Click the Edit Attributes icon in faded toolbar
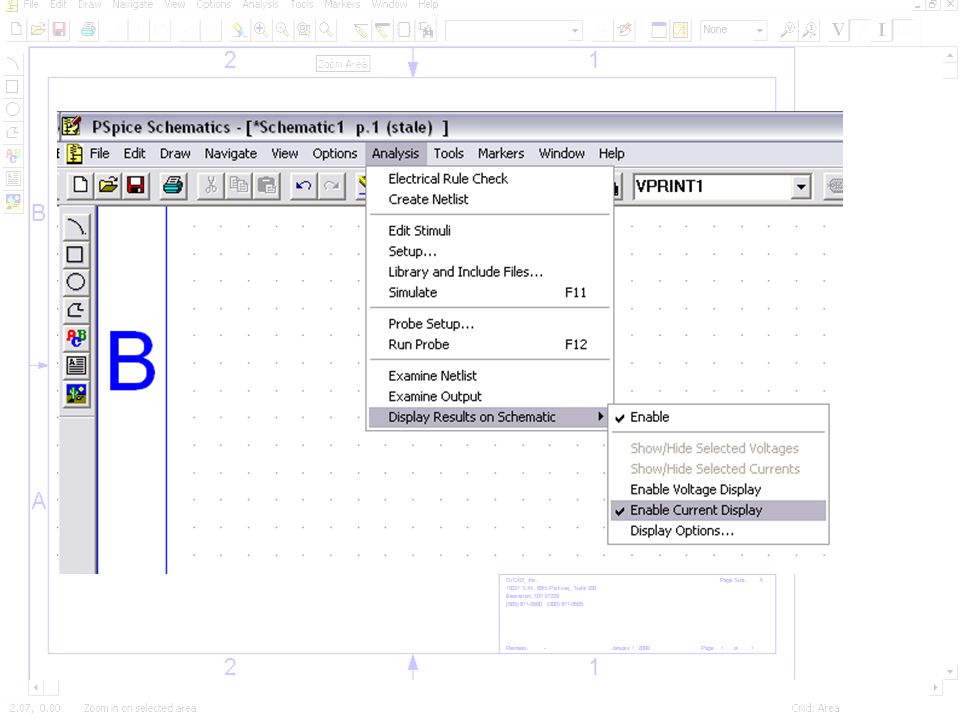960x720 pixels. coord(625,29)
